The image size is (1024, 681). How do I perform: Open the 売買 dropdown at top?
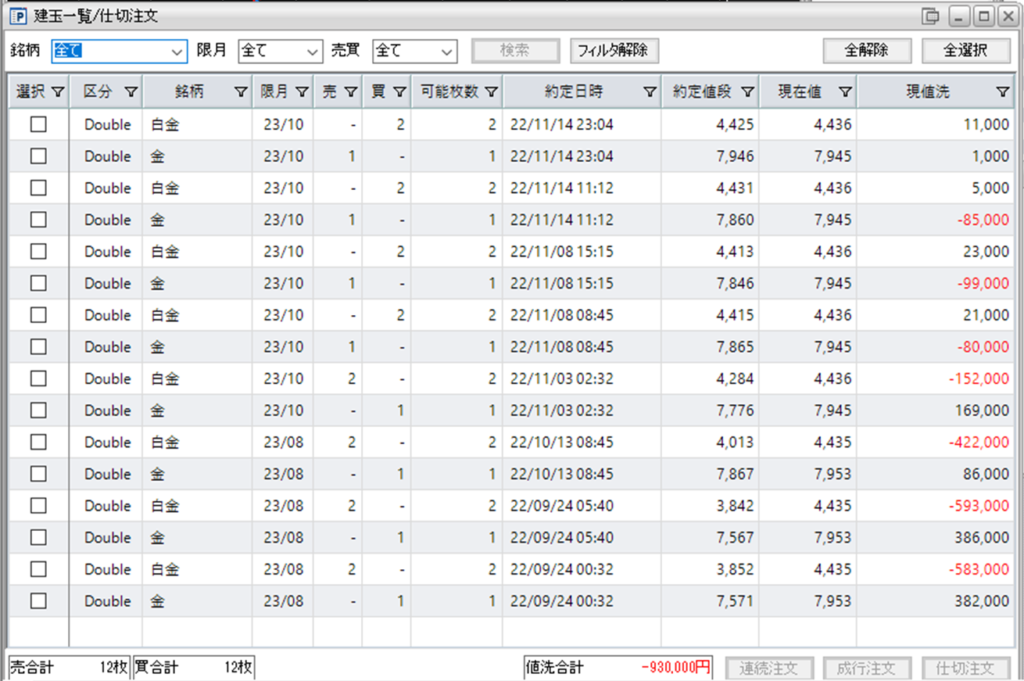(x=415, y=51)
